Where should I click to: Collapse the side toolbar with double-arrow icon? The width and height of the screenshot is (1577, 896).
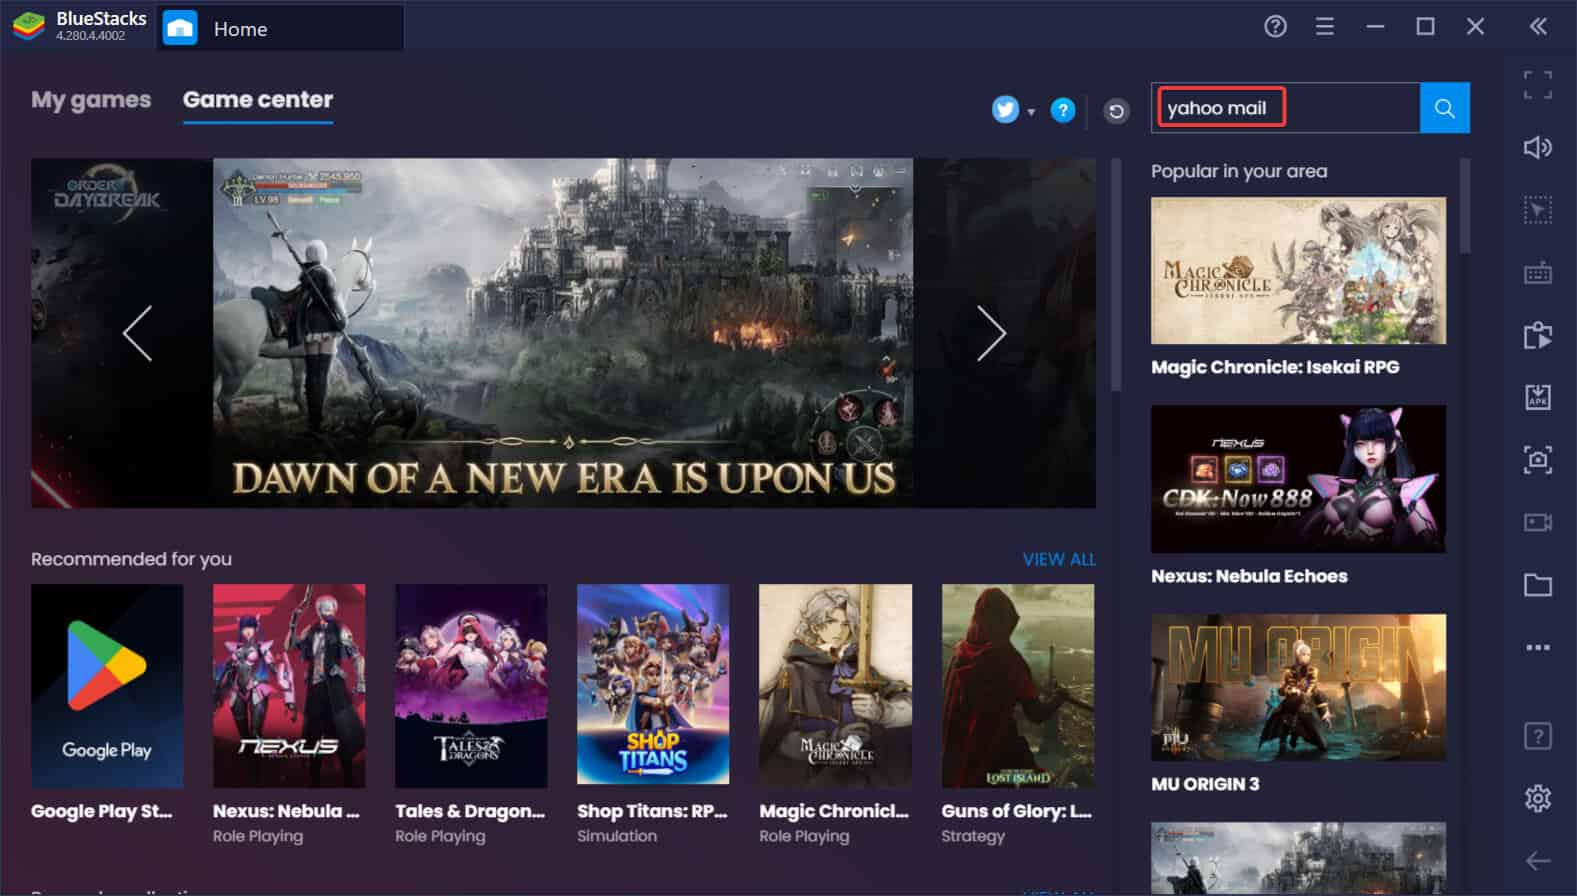1538,27
